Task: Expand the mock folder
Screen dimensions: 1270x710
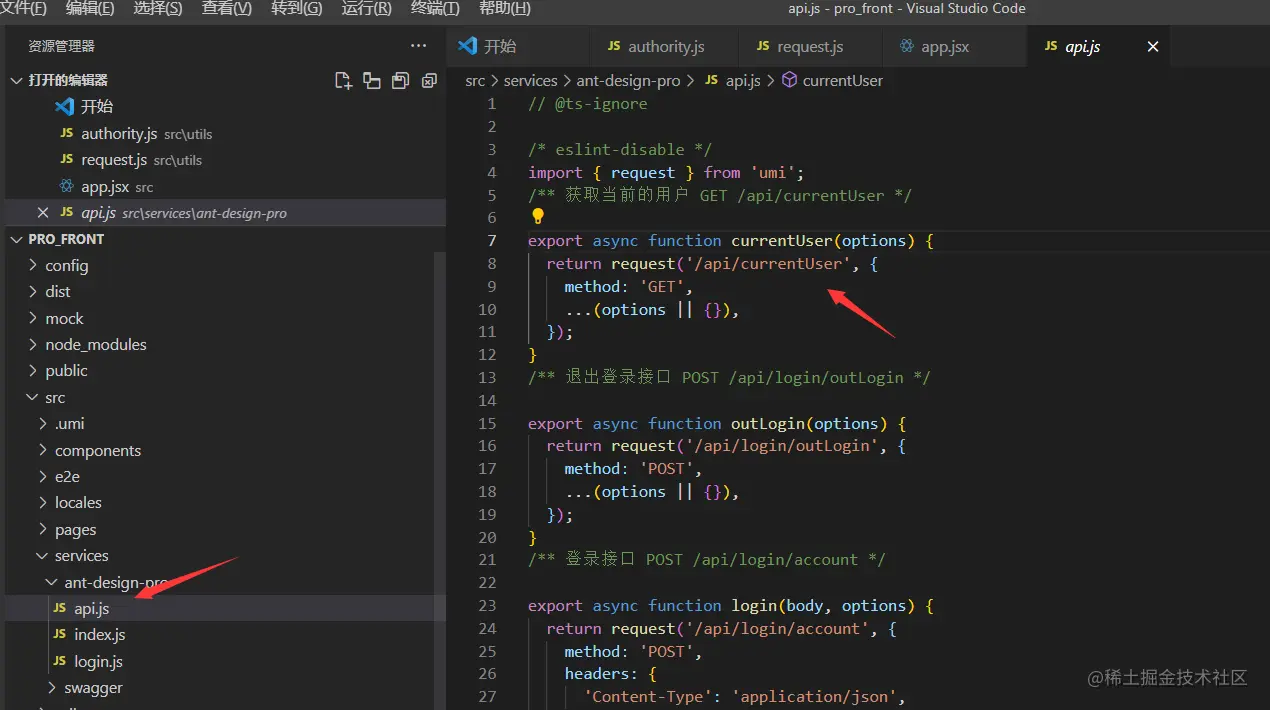Action: [33, 318]
